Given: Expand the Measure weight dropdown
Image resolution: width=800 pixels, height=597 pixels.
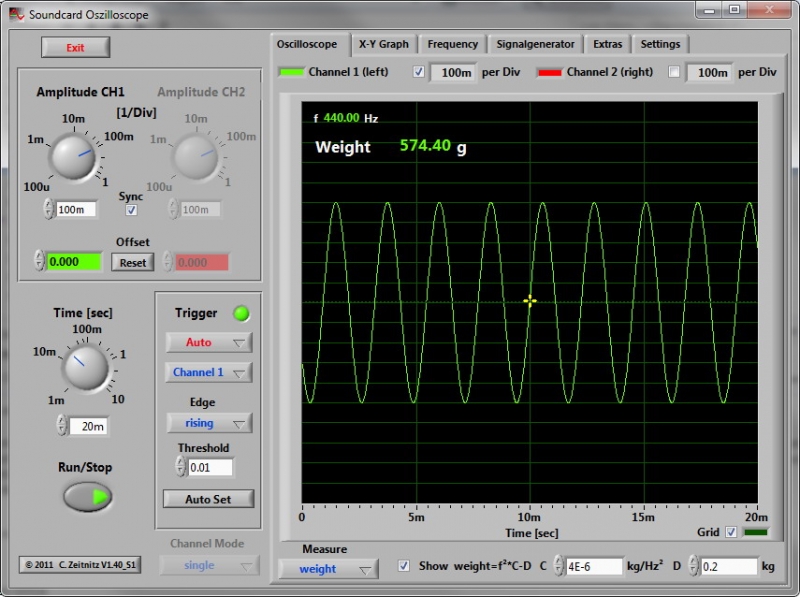Looking at the screenshot, I should coord(327,569).
